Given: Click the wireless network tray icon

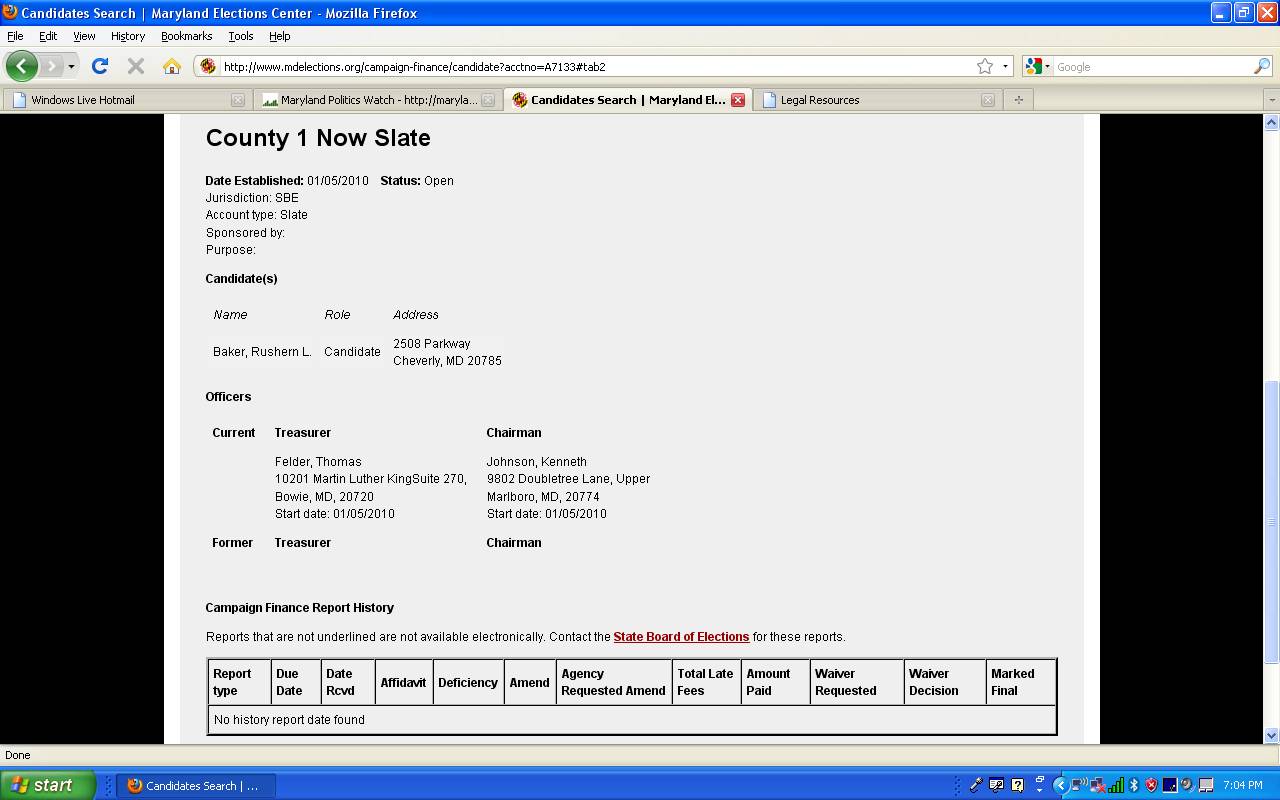Looking at the screenshot, I should pos(1079,785).
